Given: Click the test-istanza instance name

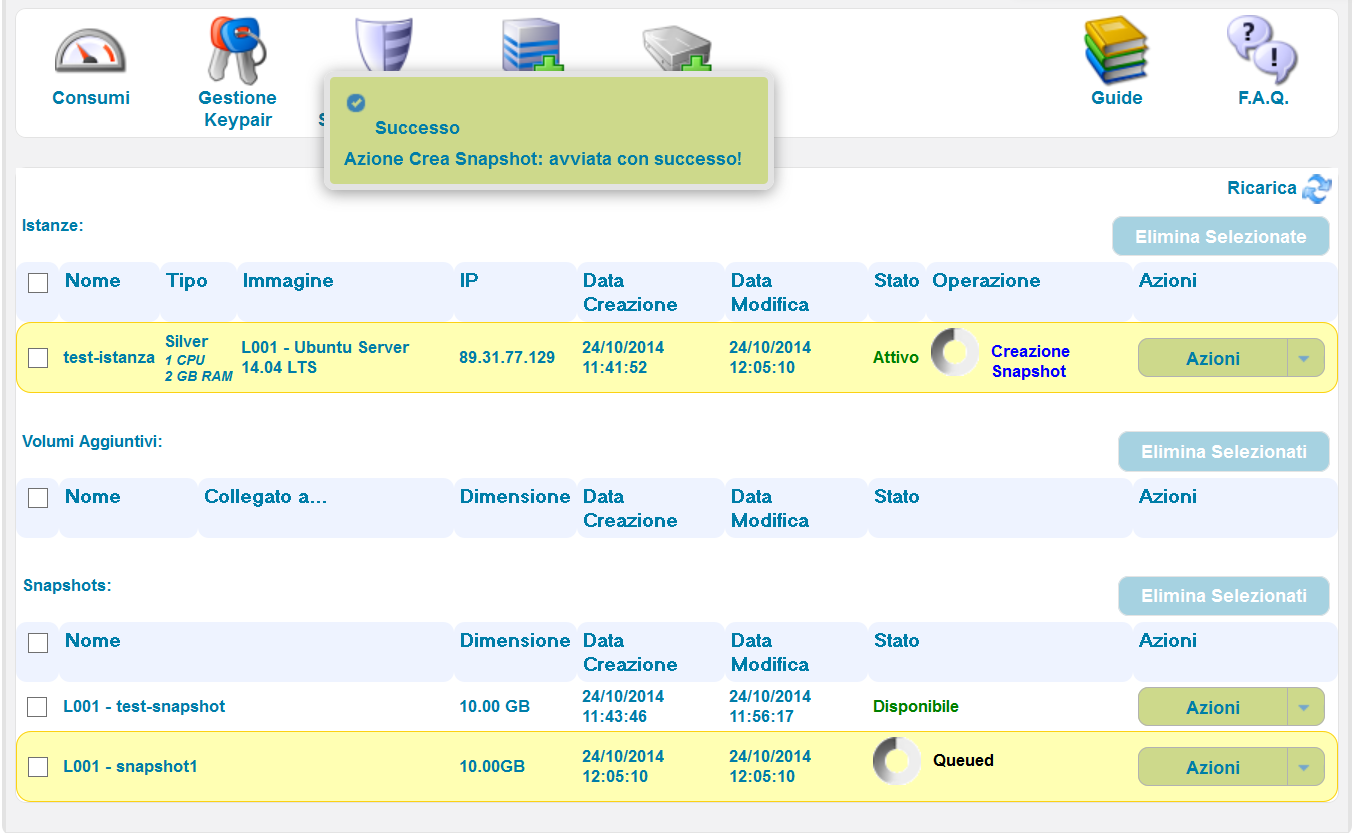Looking at the screenshot, I should [x=109, y=357].
